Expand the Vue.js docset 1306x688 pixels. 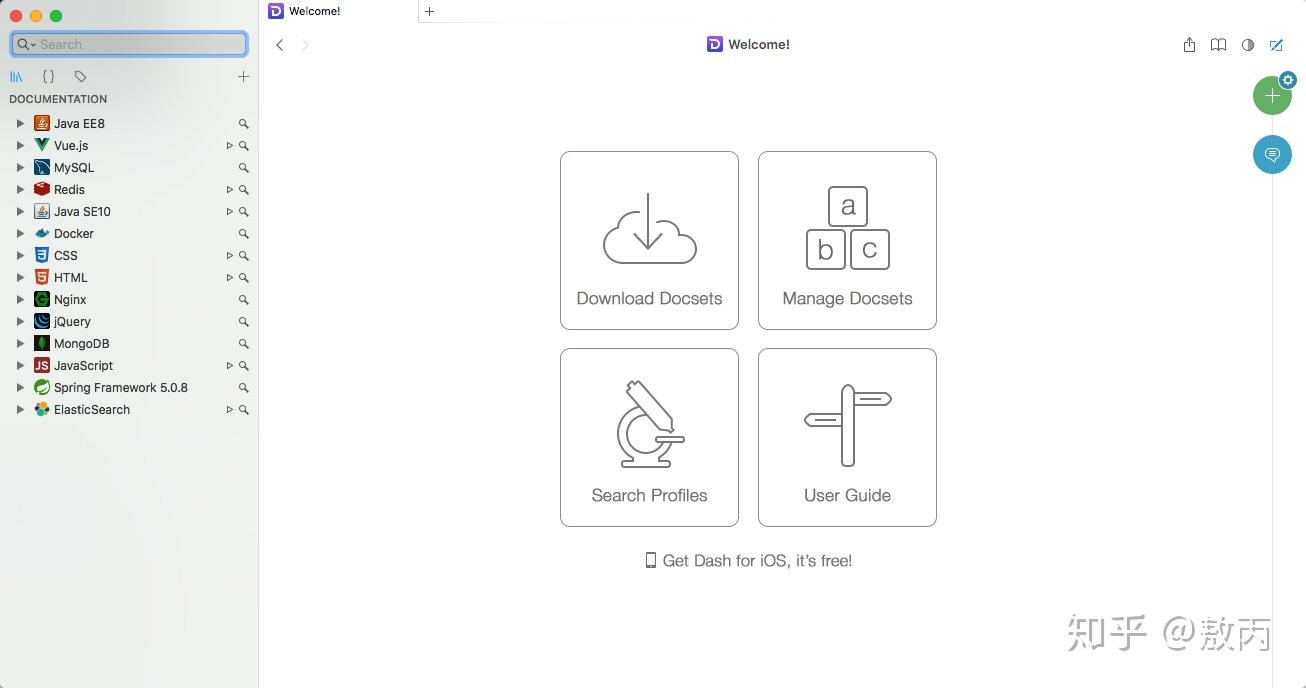[20, 146]
